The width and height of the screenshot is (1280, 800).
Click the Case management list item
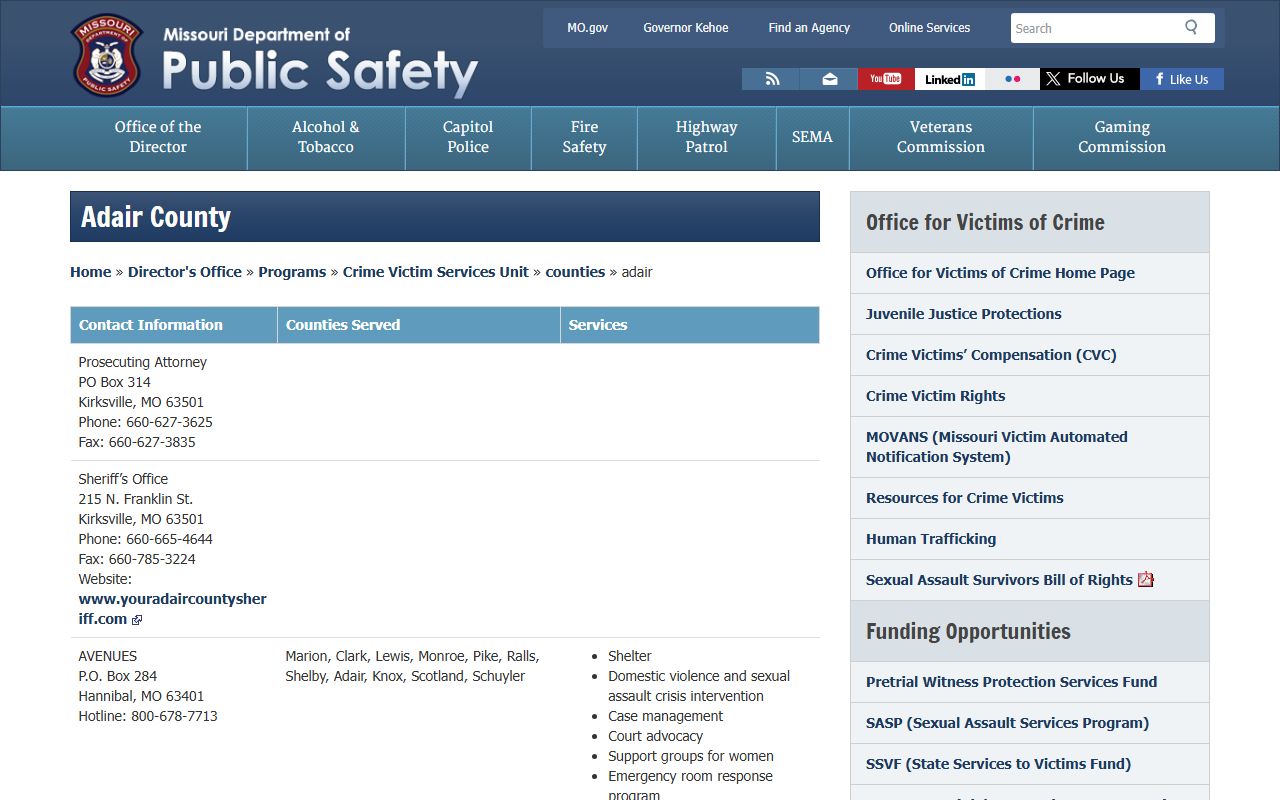click(665, 716)
